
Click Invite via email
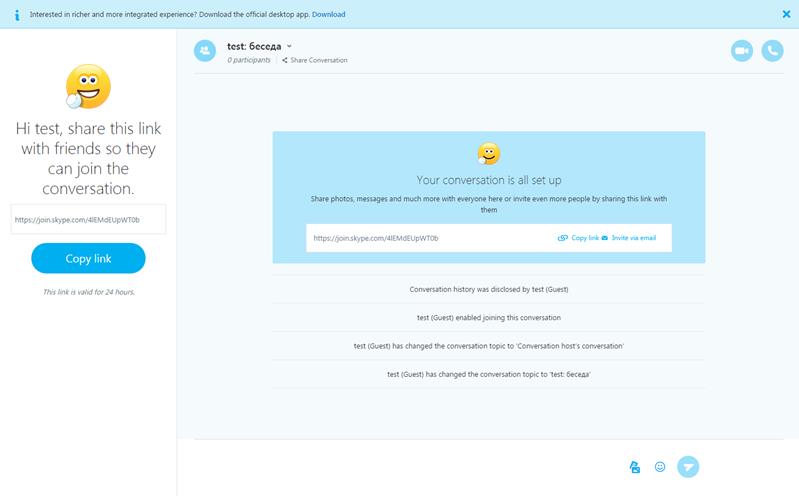(x=629, y=238)
